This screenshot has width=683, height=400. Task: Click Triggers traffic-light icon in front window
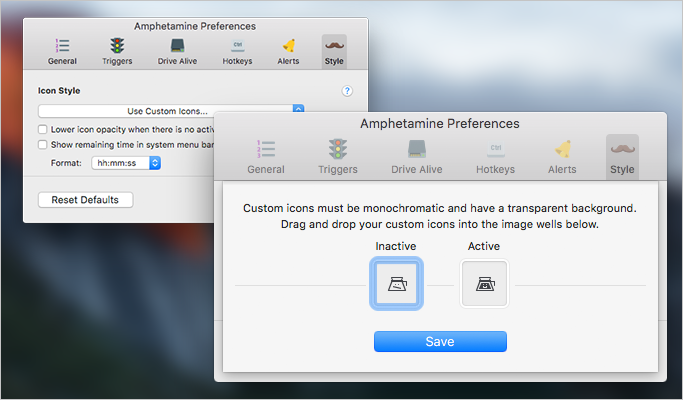coord(338,149)
